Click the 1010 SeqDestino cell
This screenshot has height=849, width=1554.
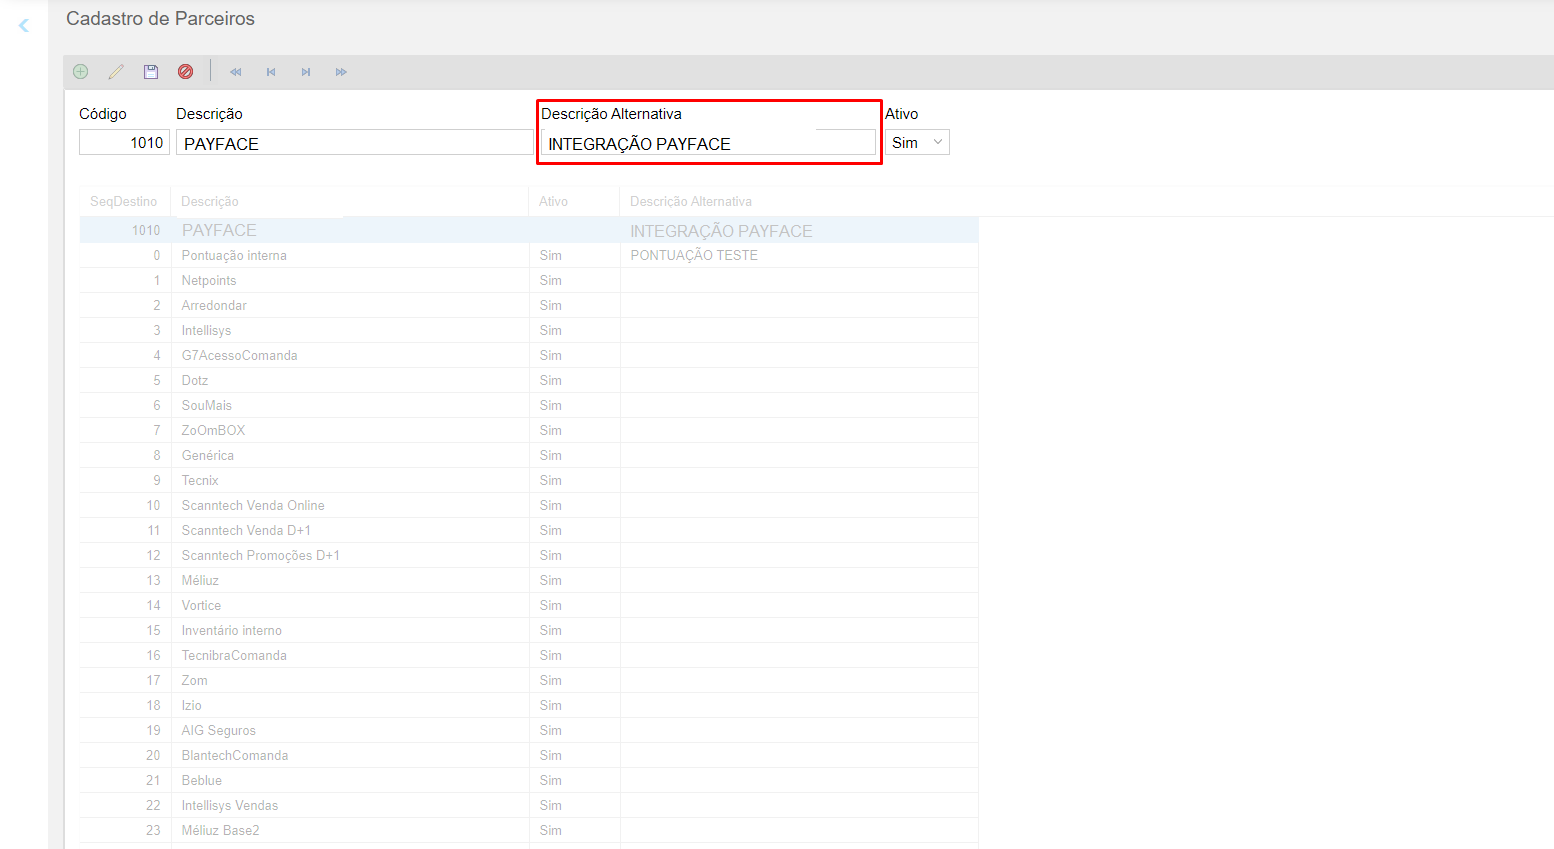click(x=125, y=230)
